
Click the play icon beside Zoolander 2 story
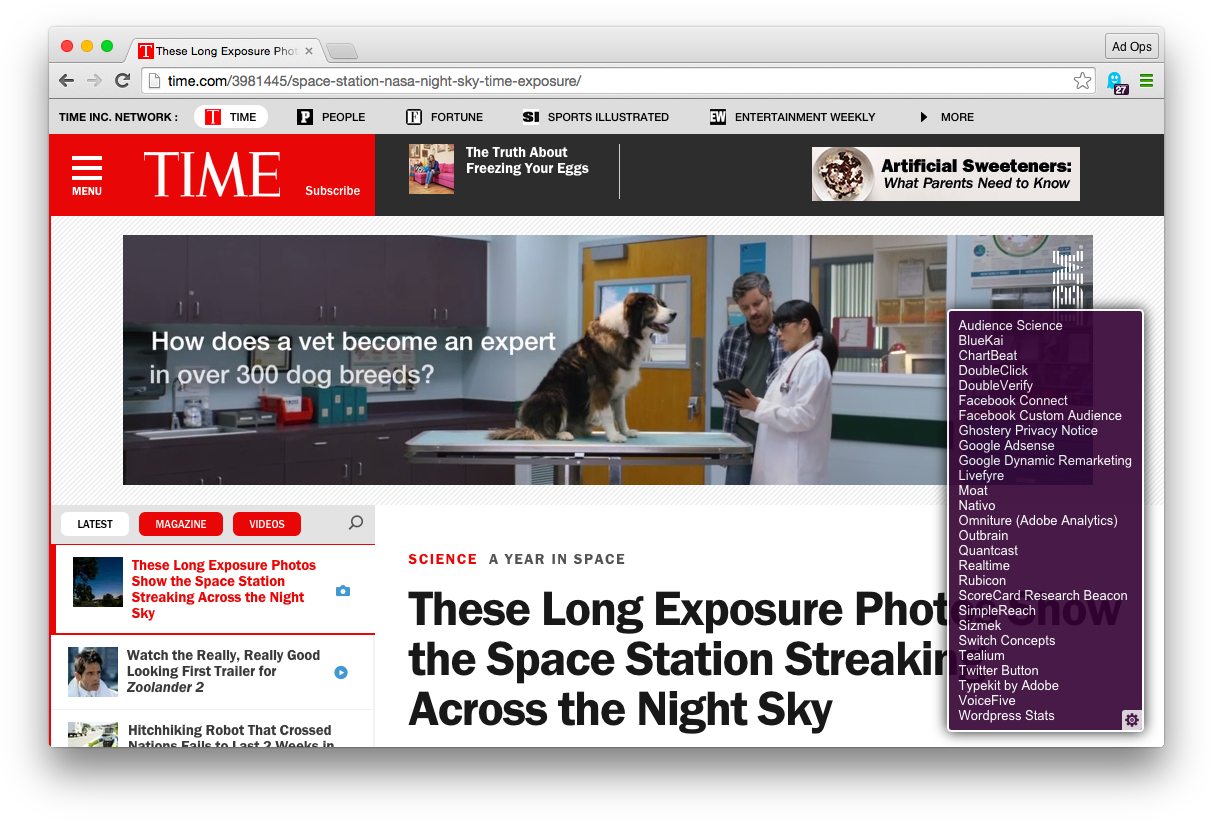341,673
